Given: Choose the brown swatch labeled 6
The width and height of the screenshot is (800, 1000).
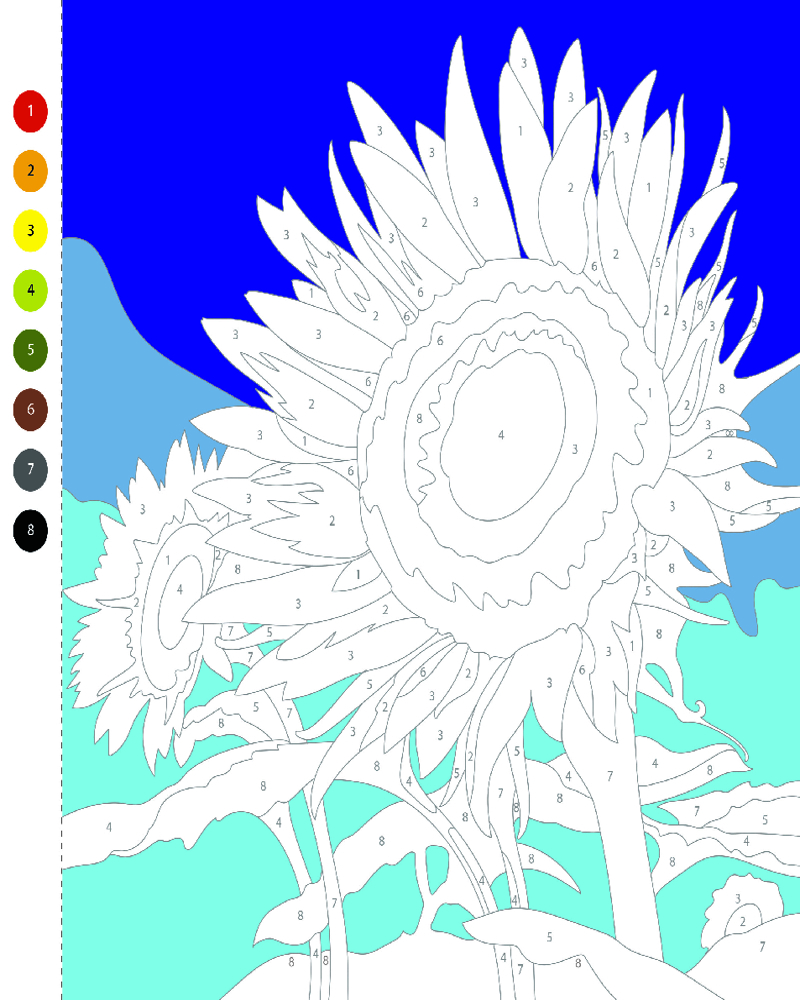Looking at the screenshot, I should click(x=30, y=410).
